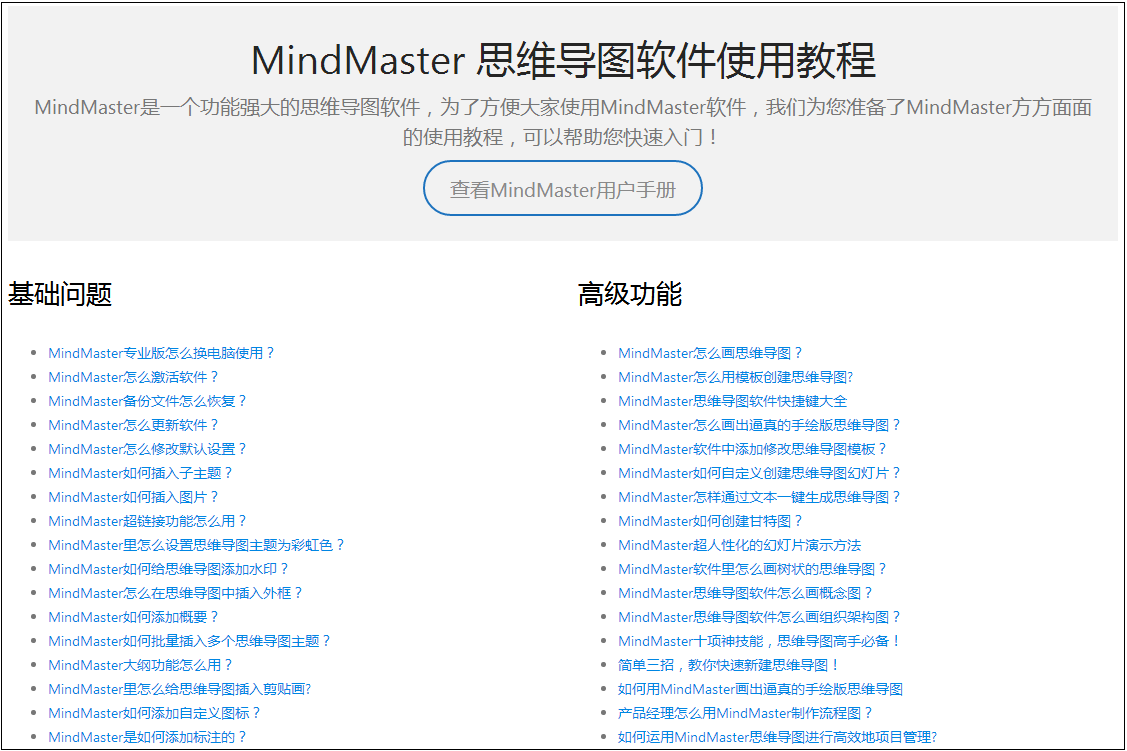Open link MindMaster软件中添加修改思维导图模板？
Screen dimensions: 1127x751
point(753,449)
